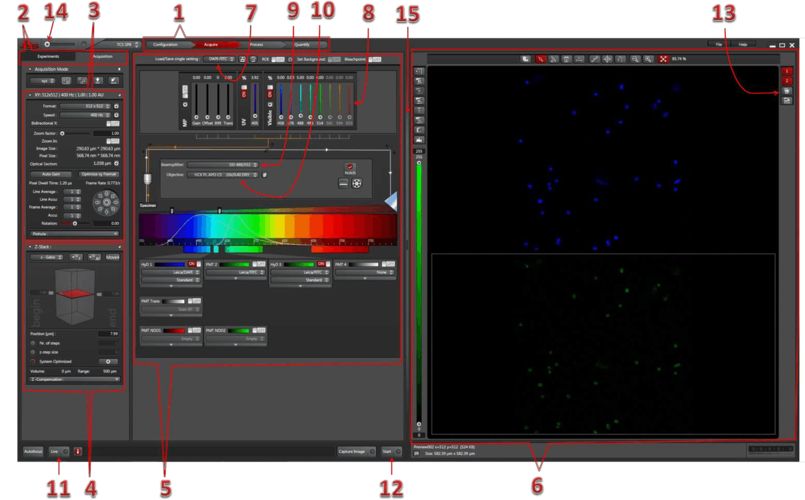Screen dimensions: 805x500
Task: Show channel 1 in the viewer
Action: (x=788, y=71)
